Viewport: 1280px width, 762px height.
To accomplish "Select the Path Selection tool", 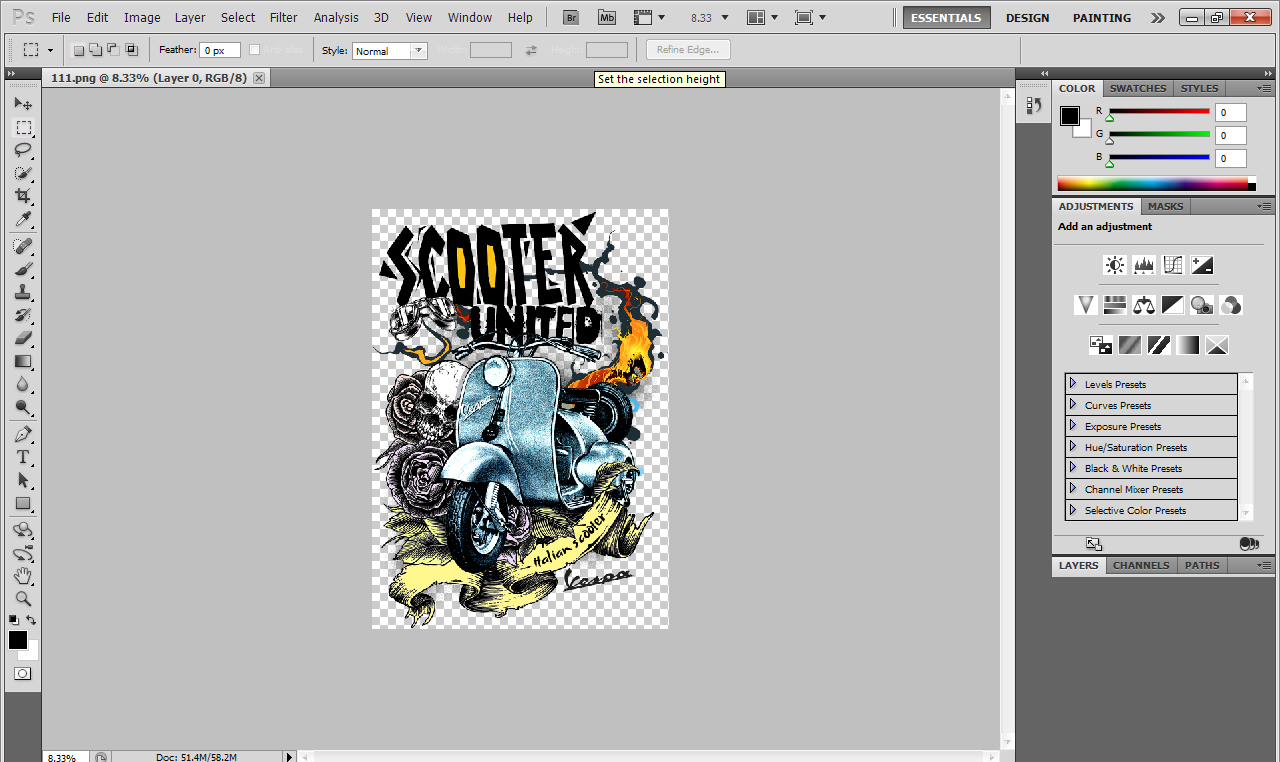I will tap(23, 480).
